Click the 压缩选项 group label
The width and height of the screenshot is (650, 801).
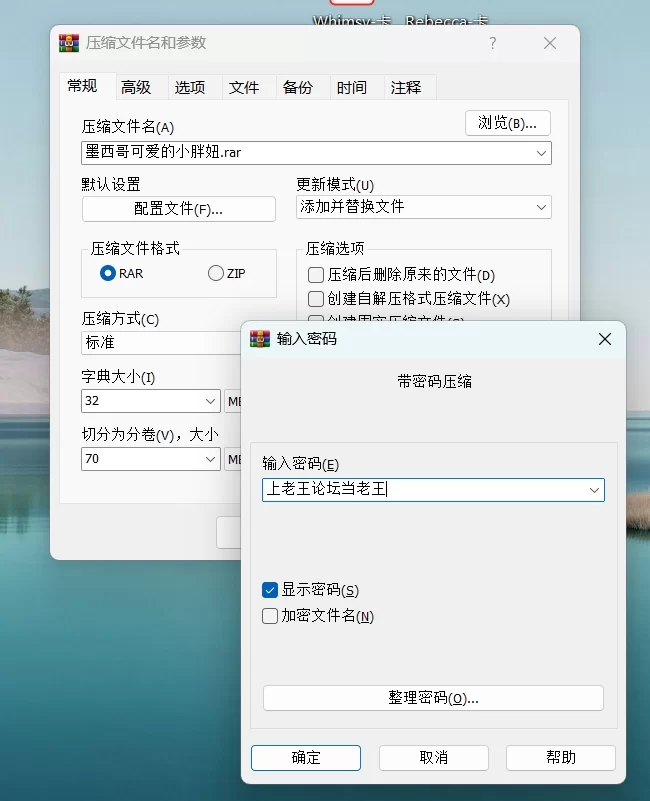tap(335, 249)
